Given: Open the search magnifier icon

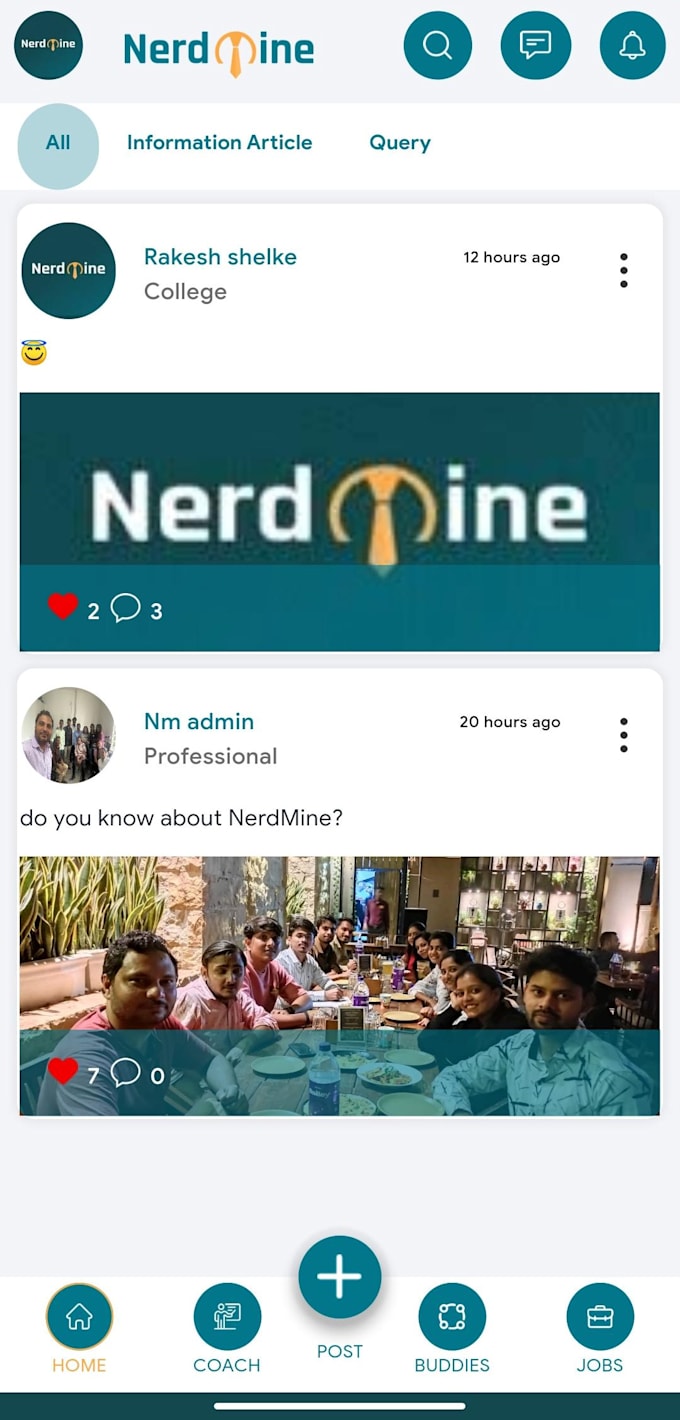Looking at the screenshot, I should point(437,45).
